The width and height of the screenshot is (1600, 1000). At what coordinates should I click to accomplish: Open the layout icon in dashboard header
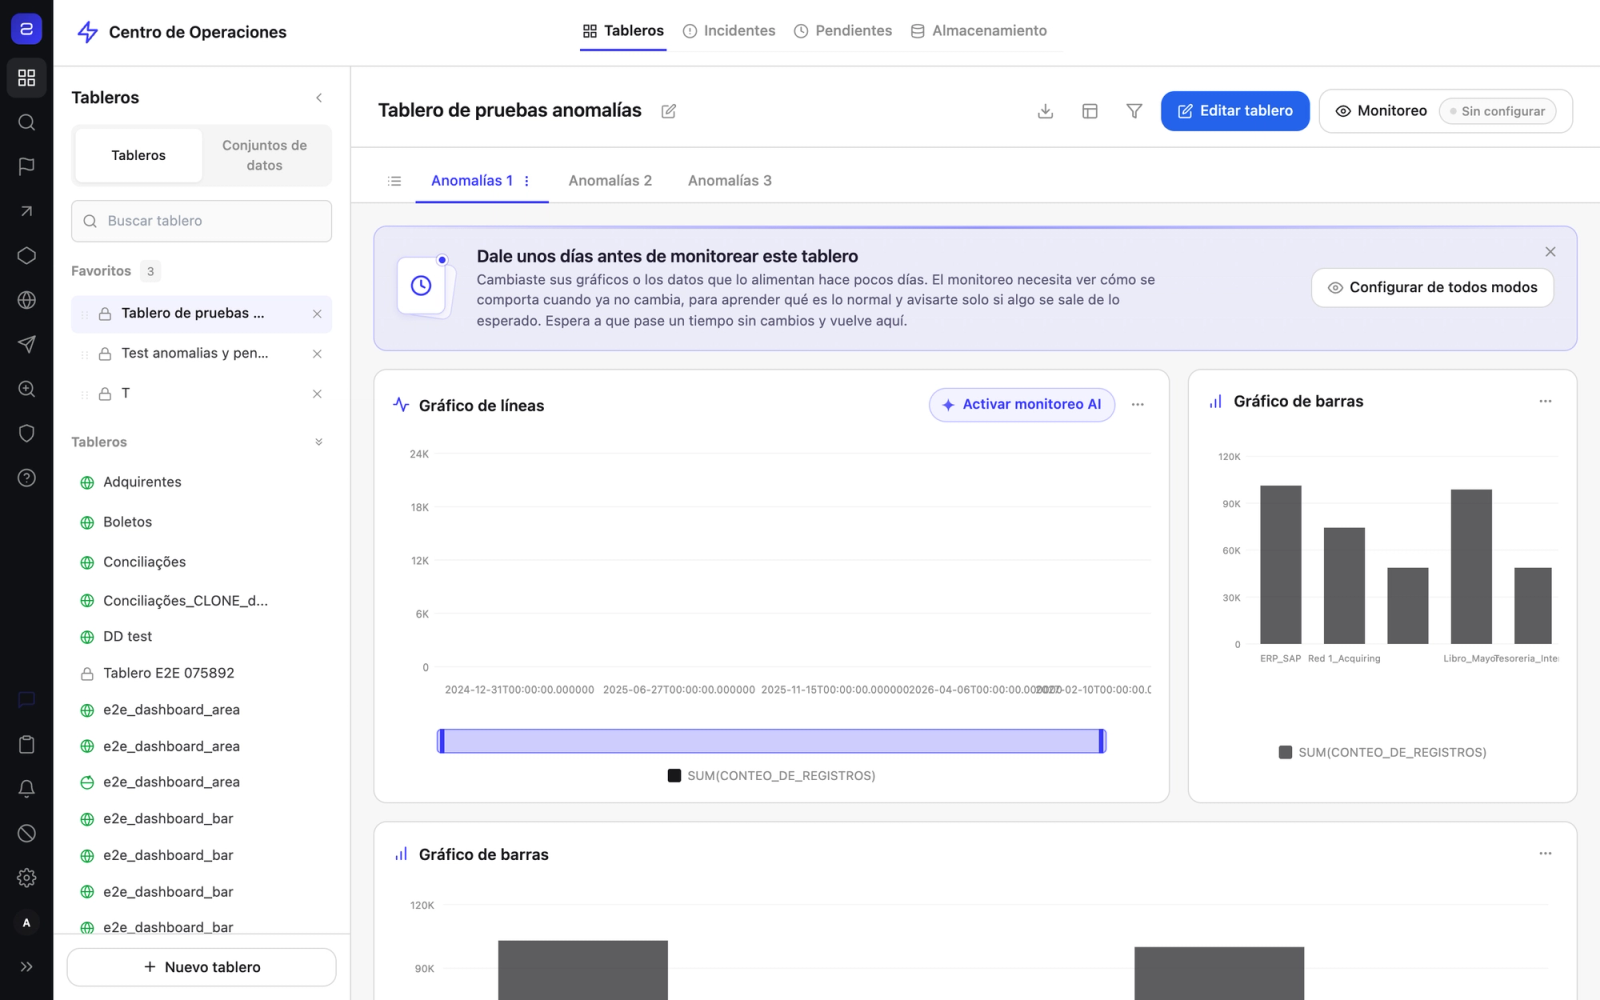(1090, 111)
